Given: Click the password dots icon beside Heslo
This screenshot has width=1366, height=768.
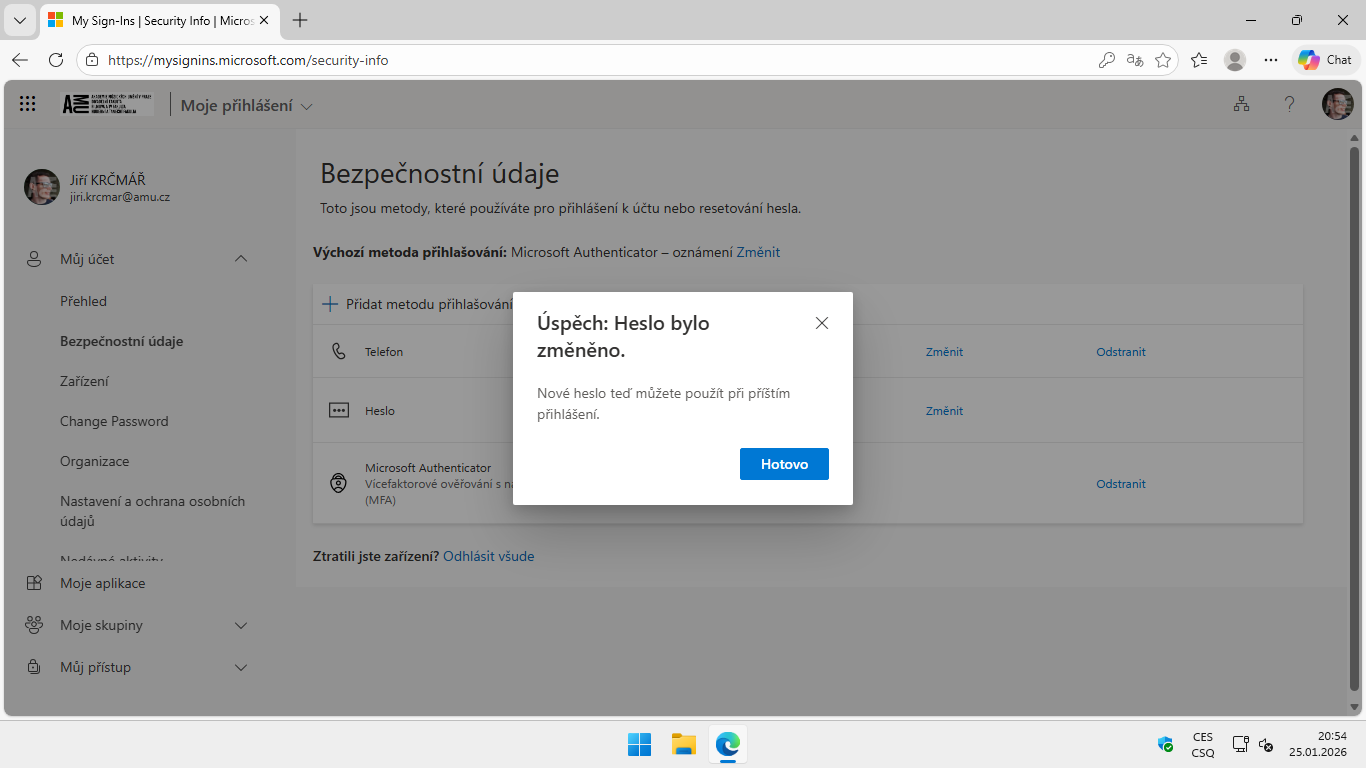Looking at the screenshot, I should (336, 410).
